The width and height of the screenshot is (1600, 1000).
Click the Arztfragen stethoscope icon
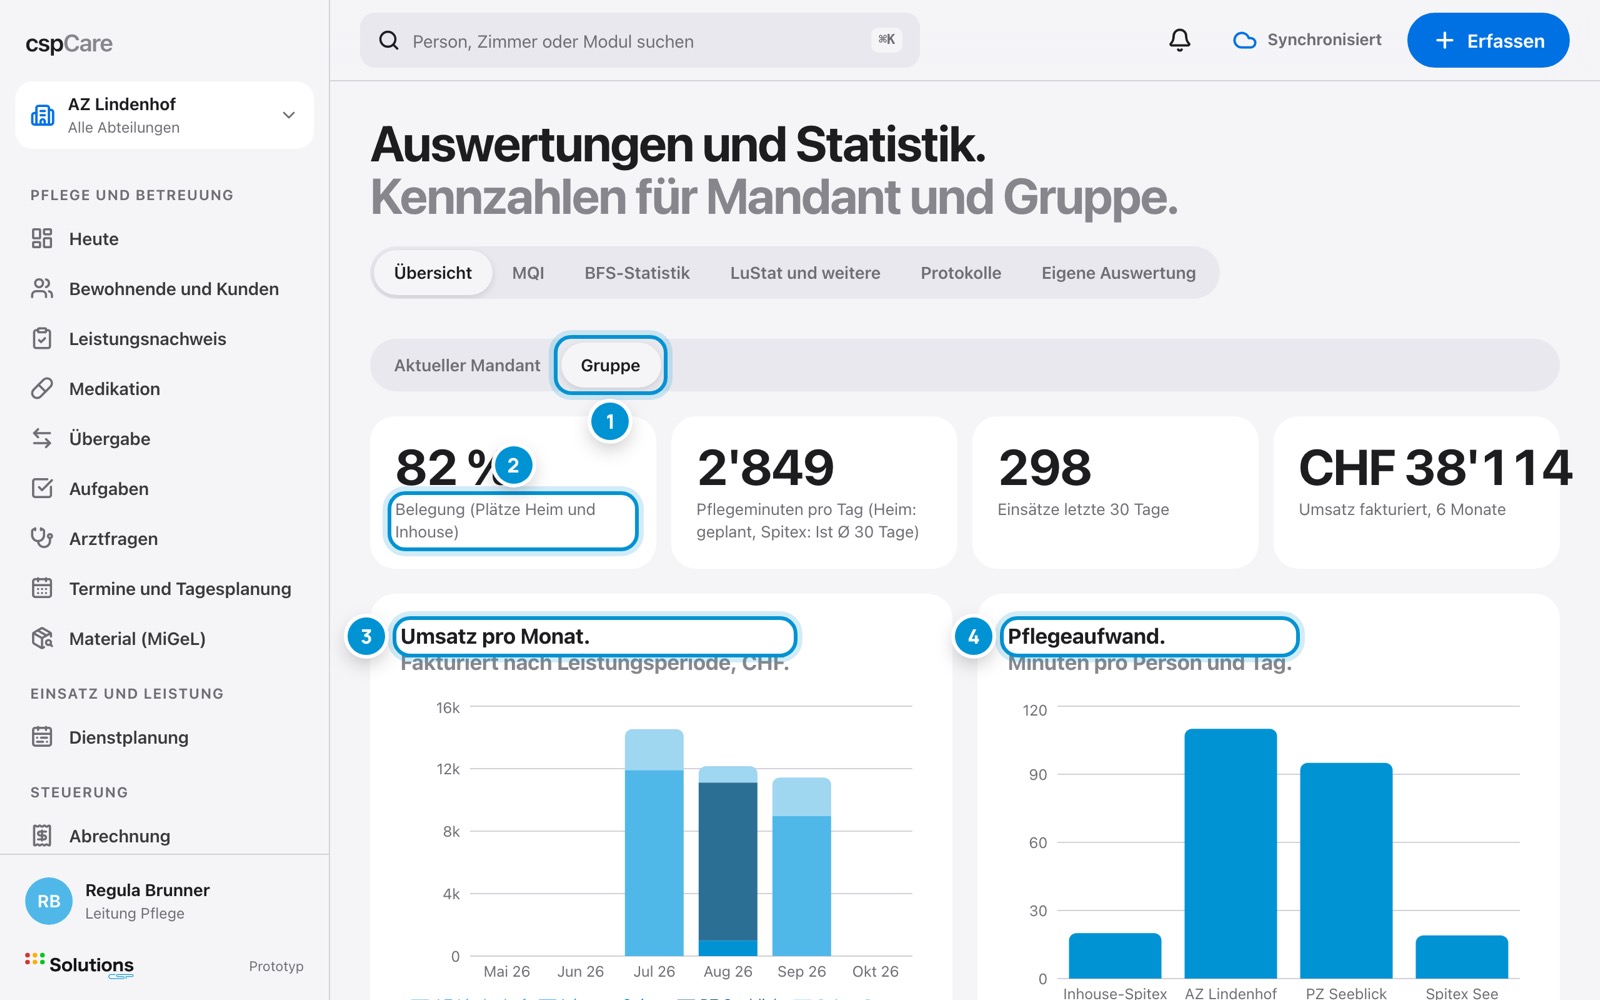42,538
